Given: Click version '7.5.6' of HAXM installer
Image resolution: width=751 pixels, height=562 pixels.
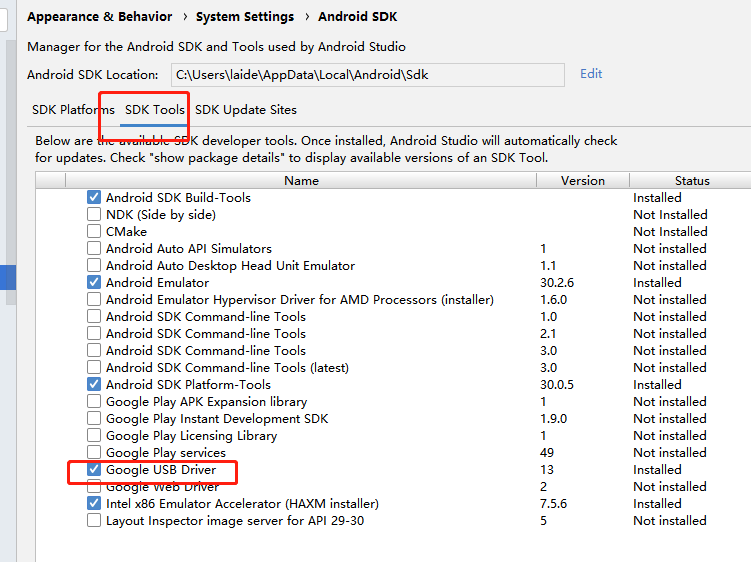Looking at the screenshot, I should pyautogui.click(x=554, y=504).
